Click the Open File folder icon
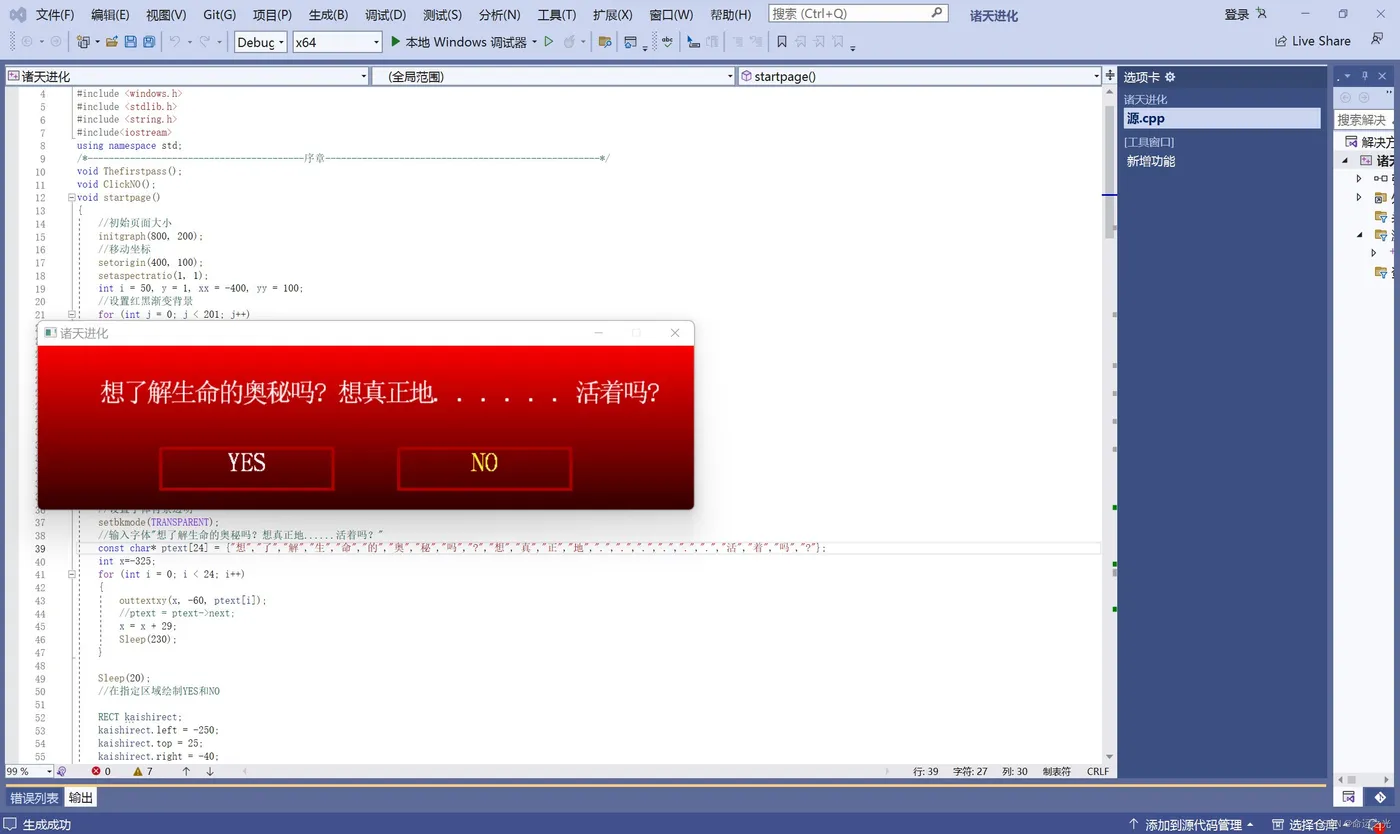 coord(112,42)
